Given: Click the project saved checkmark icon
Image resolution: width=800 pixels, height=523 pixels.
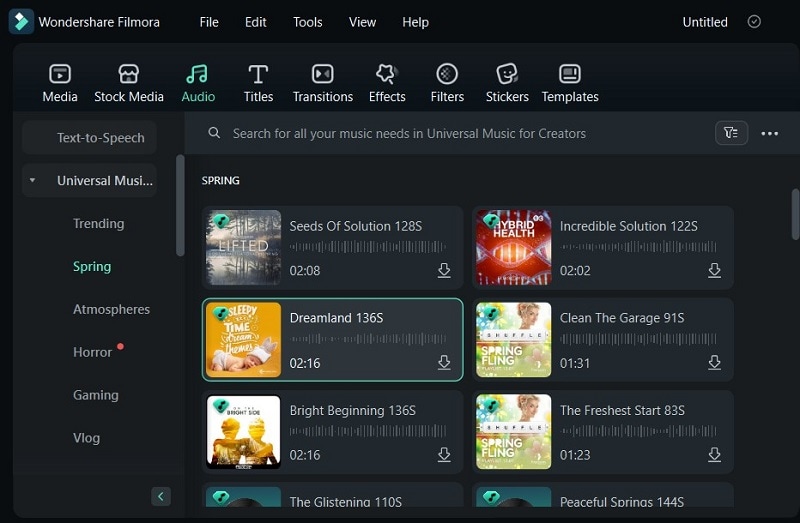Looking at the screenshot, I should coord(754,21).
